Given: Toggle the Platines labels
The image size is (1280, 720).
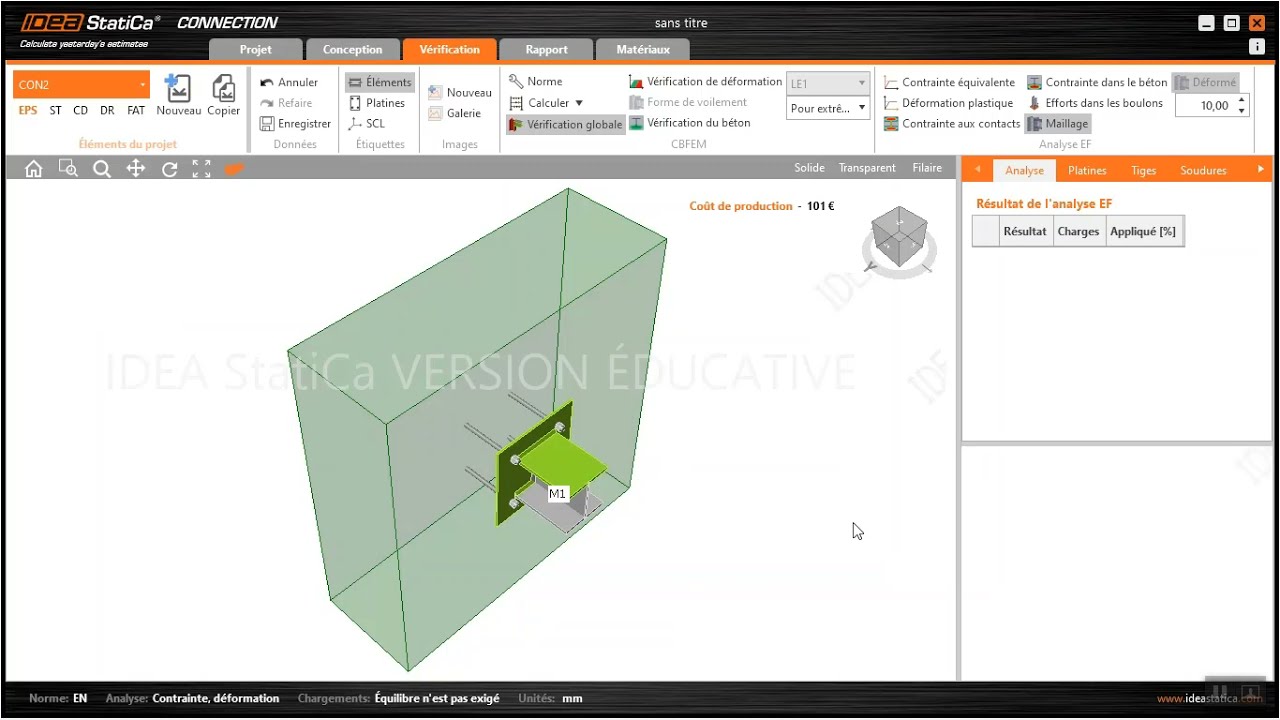Looking at the screenshot, I should click(x=377, y=103).
